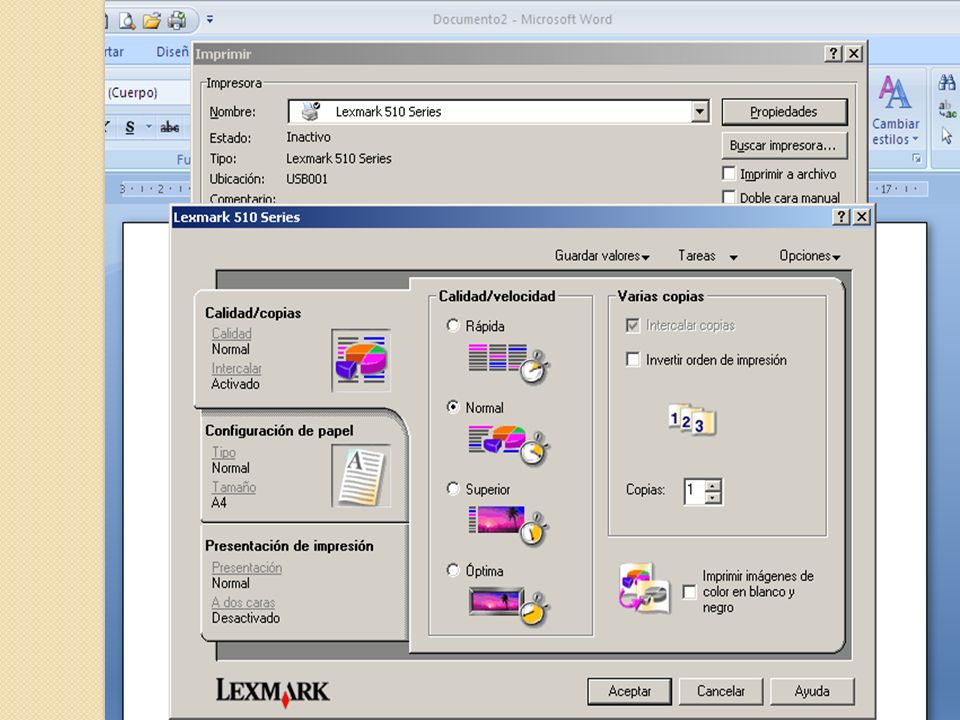Switch to the Calidad/copias tab
The image size is (960, 720).
point(302,349)
